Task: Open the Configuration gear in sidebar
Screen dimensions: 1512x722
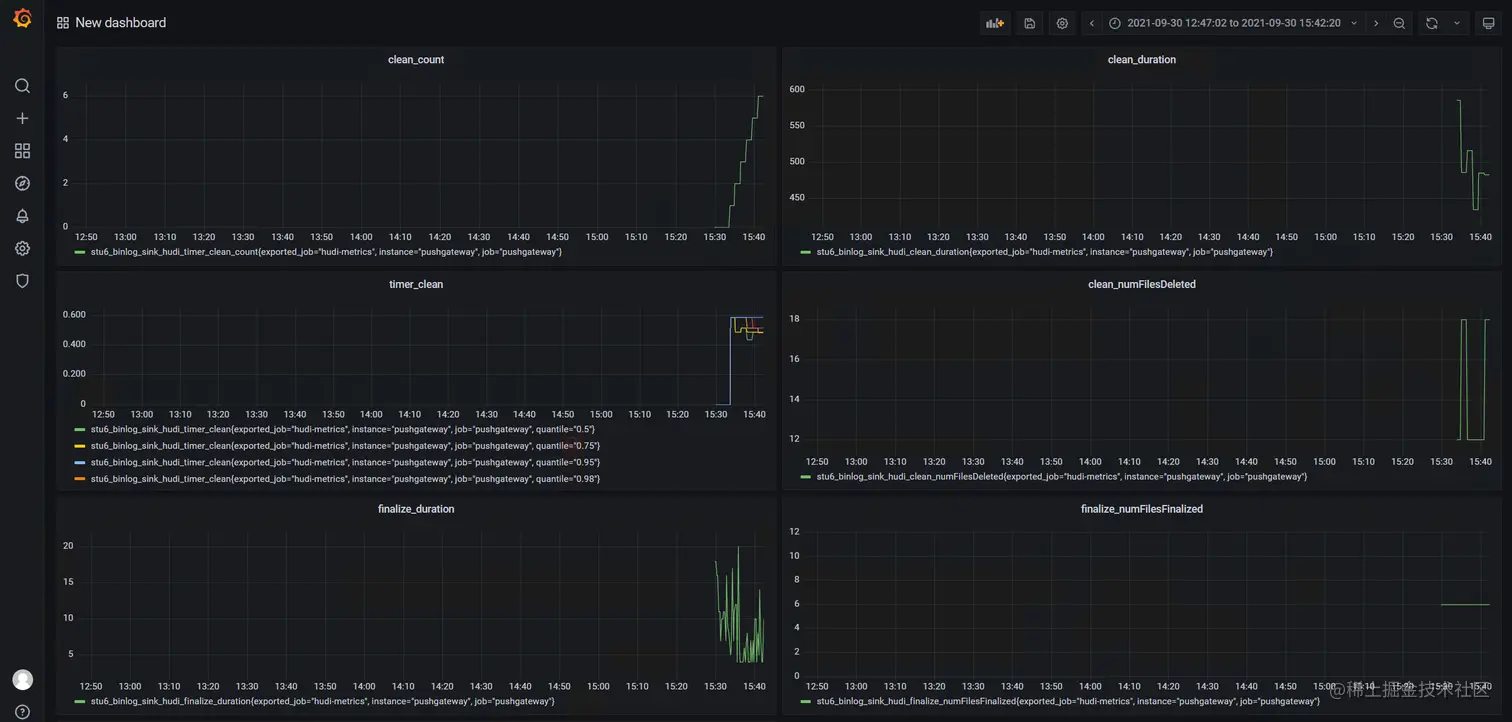Action: coord(22,248)
